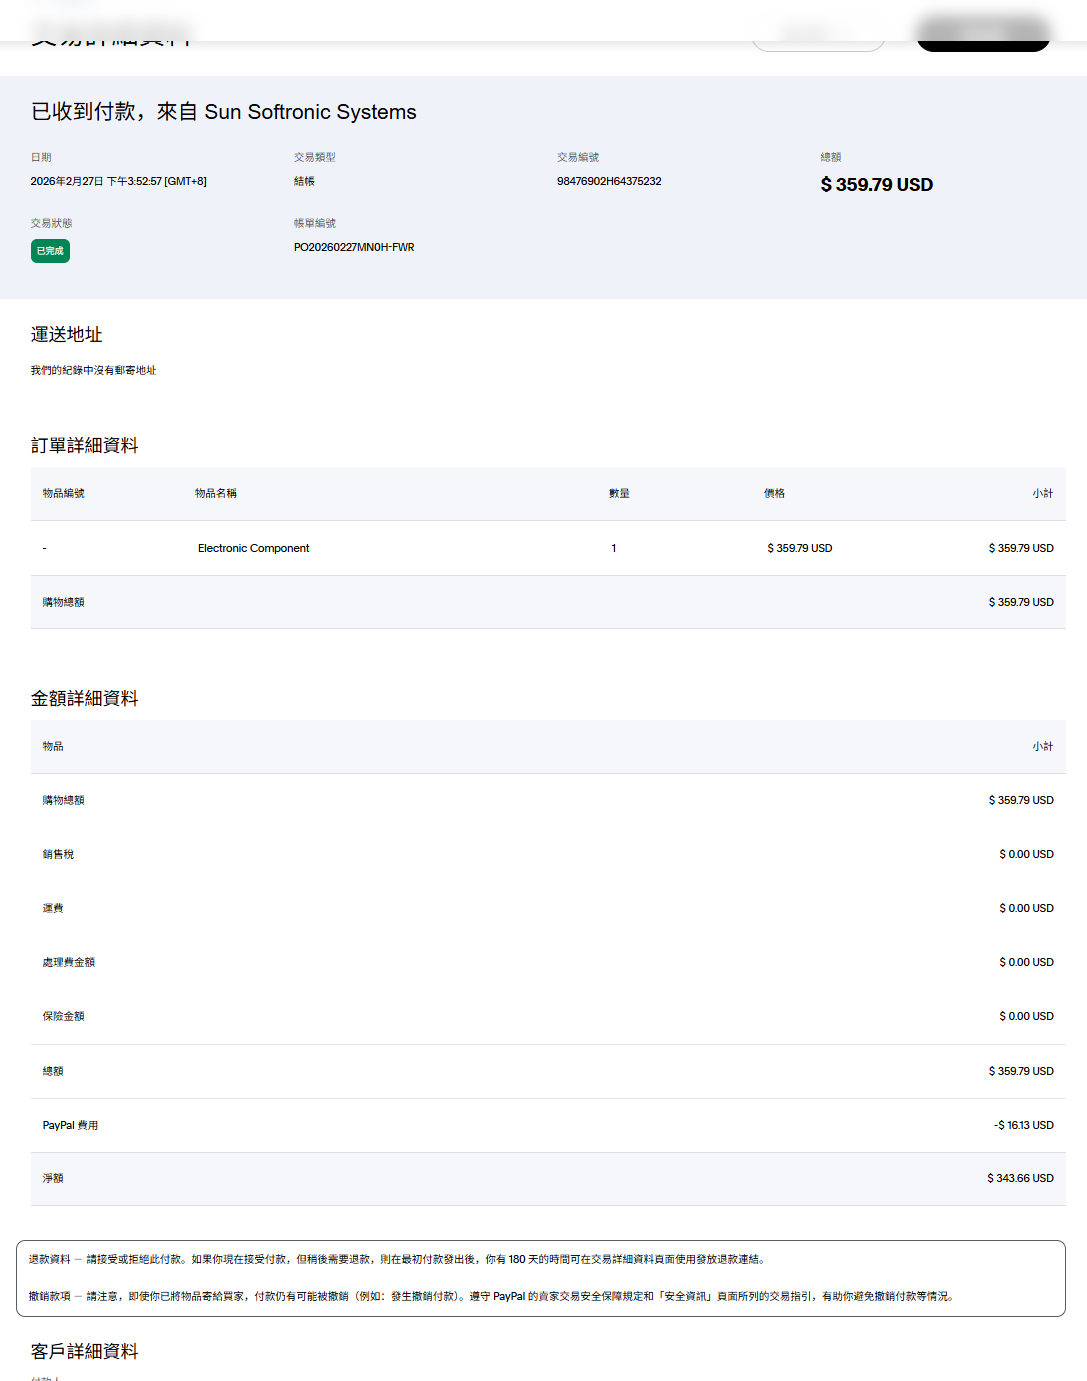Click the 撤銷款項 chargeback notice paragraph
The image size is (1087, 1381).
coord(490,1296)
